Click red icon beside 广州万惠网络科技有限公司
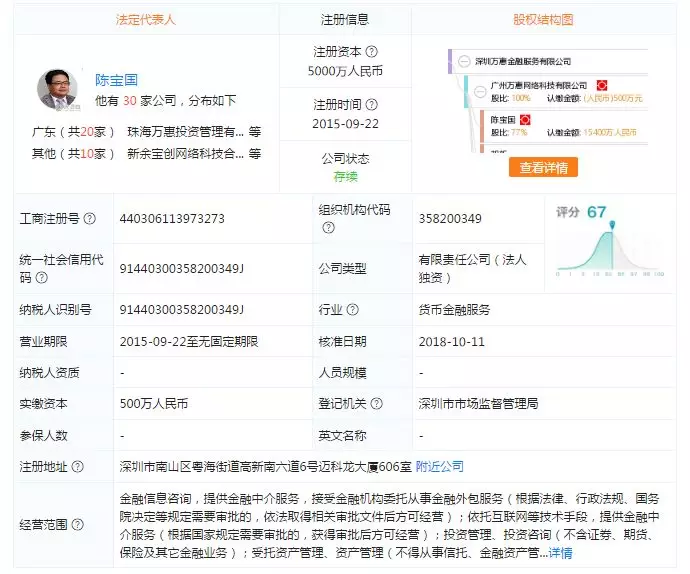690x574 pixels. (x=602, y=86)
